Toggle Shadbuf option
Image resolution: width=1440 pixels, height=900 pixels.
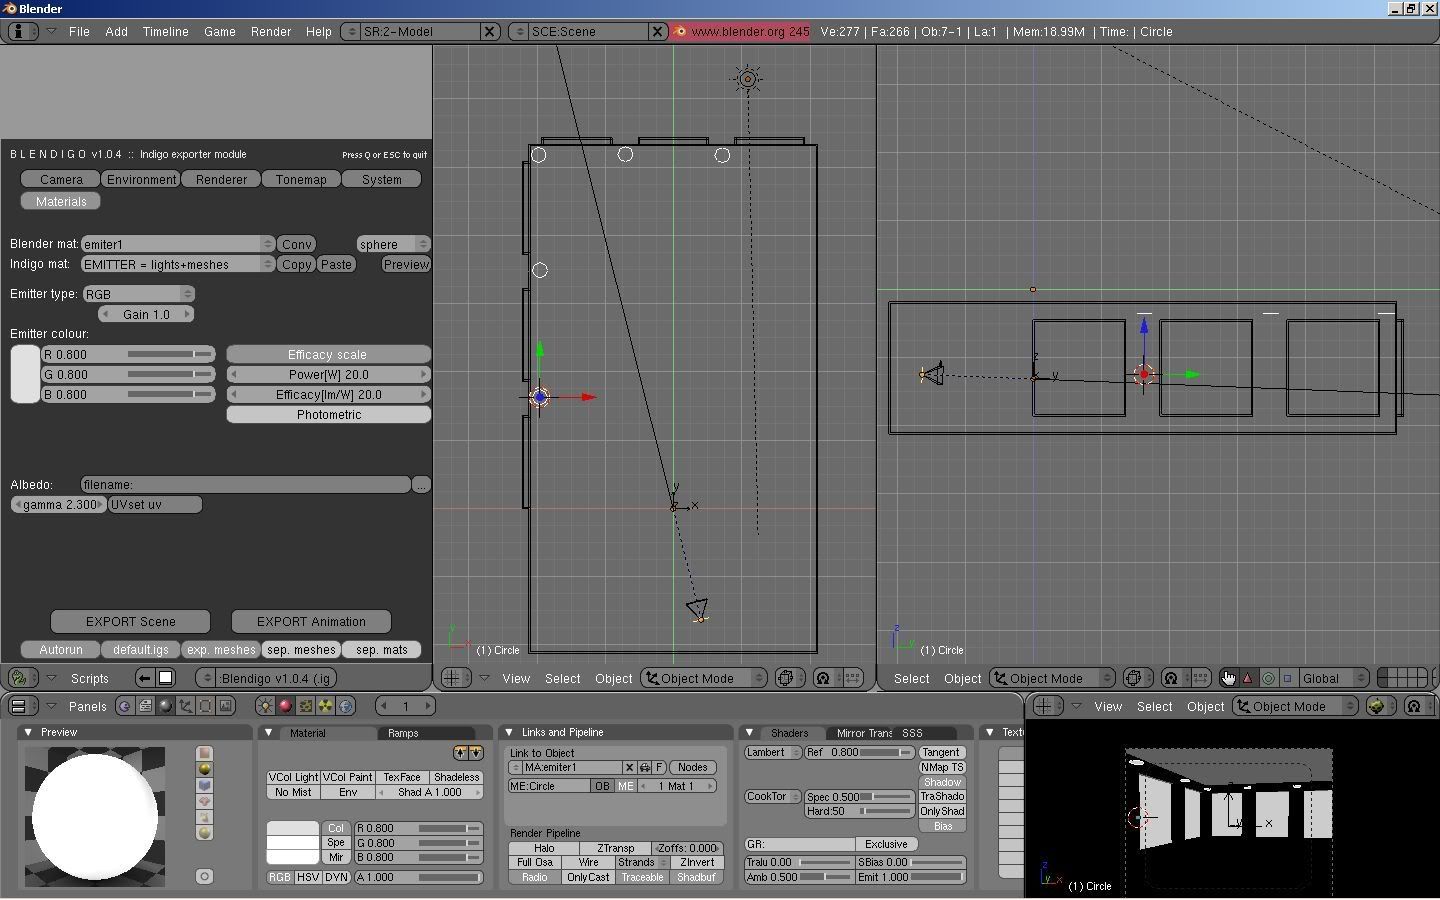[x=696, y=877]
